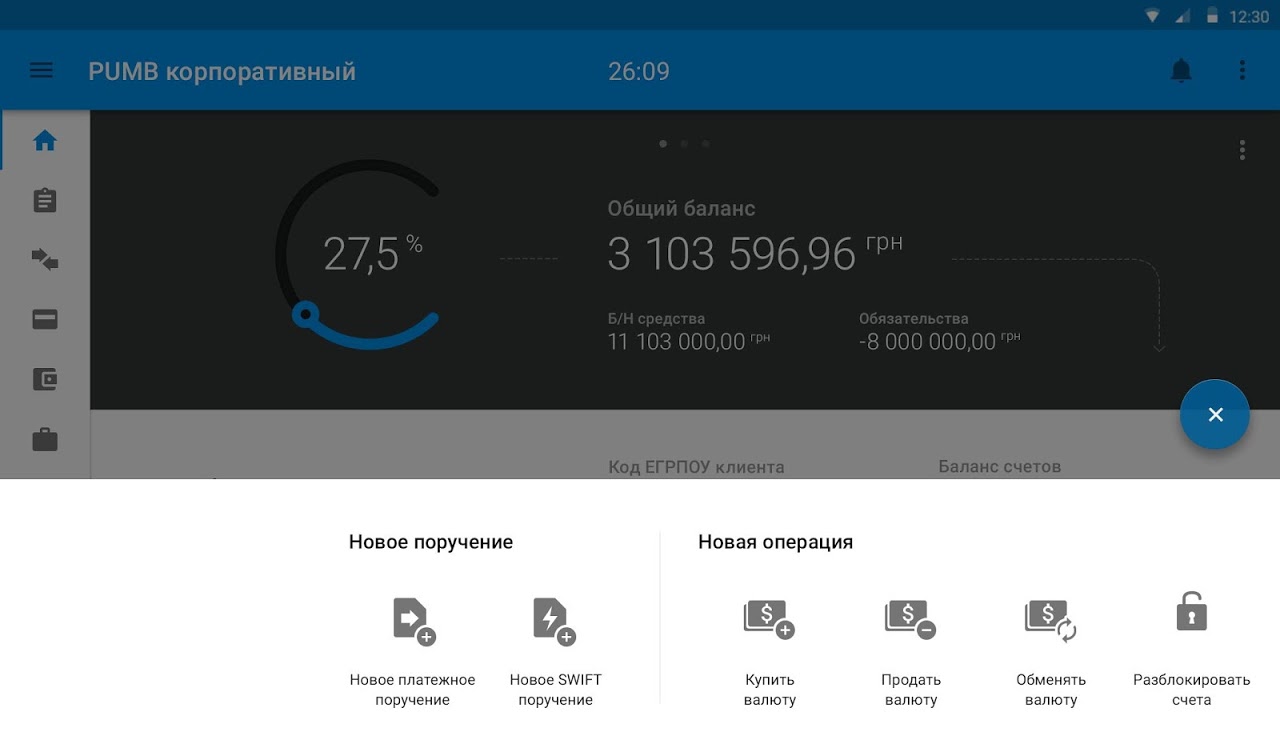Open the transfers arrows sidebar icon
1280x756 pixels.
(x=45, y=260)
